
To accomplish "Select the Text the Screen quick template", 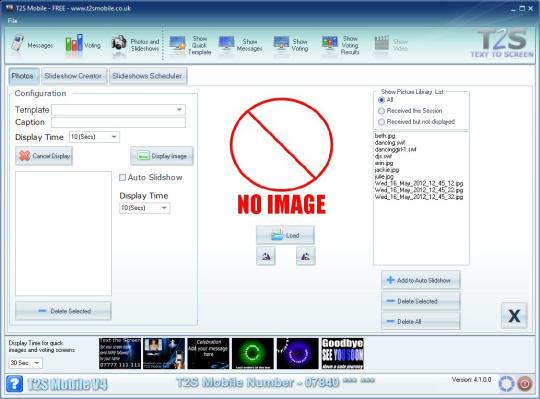I will pos(120,353).
